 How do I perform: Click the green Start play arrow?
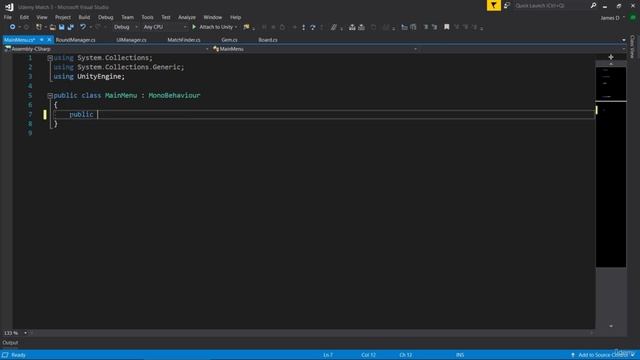coord(194,27)
